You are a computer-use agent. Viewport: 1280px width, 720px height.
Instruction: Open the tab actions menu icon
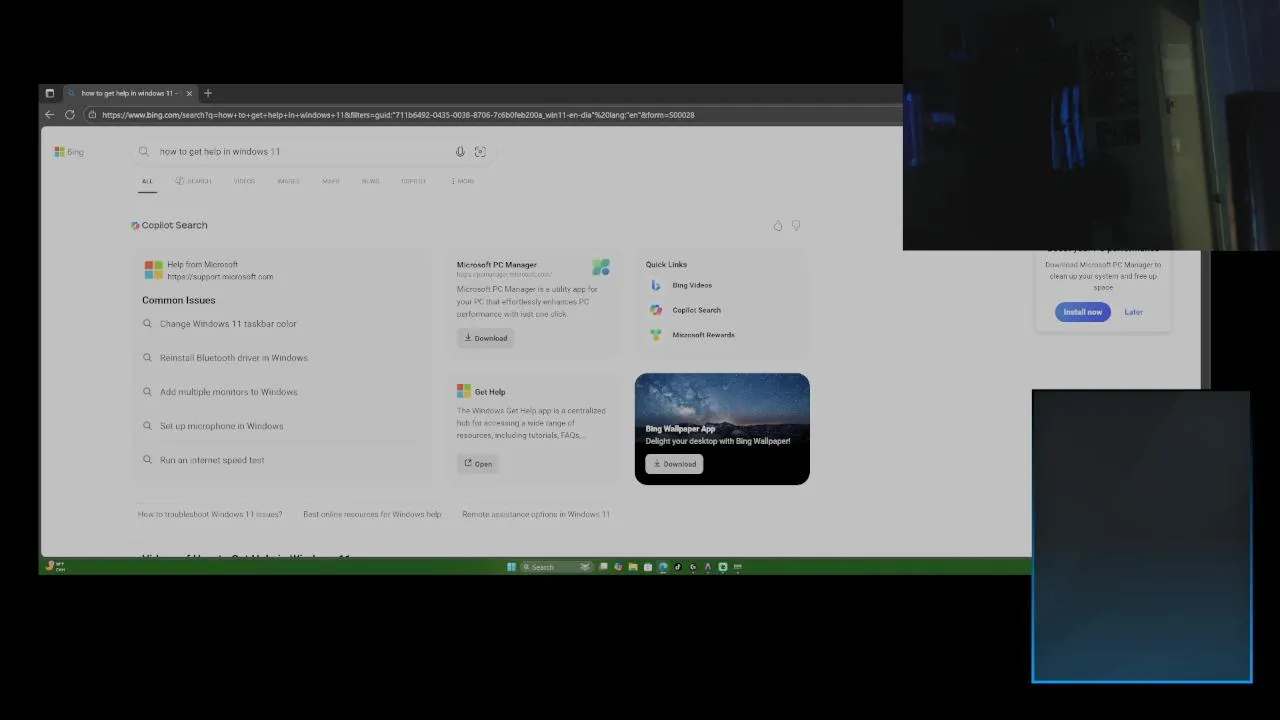(50, 93)
